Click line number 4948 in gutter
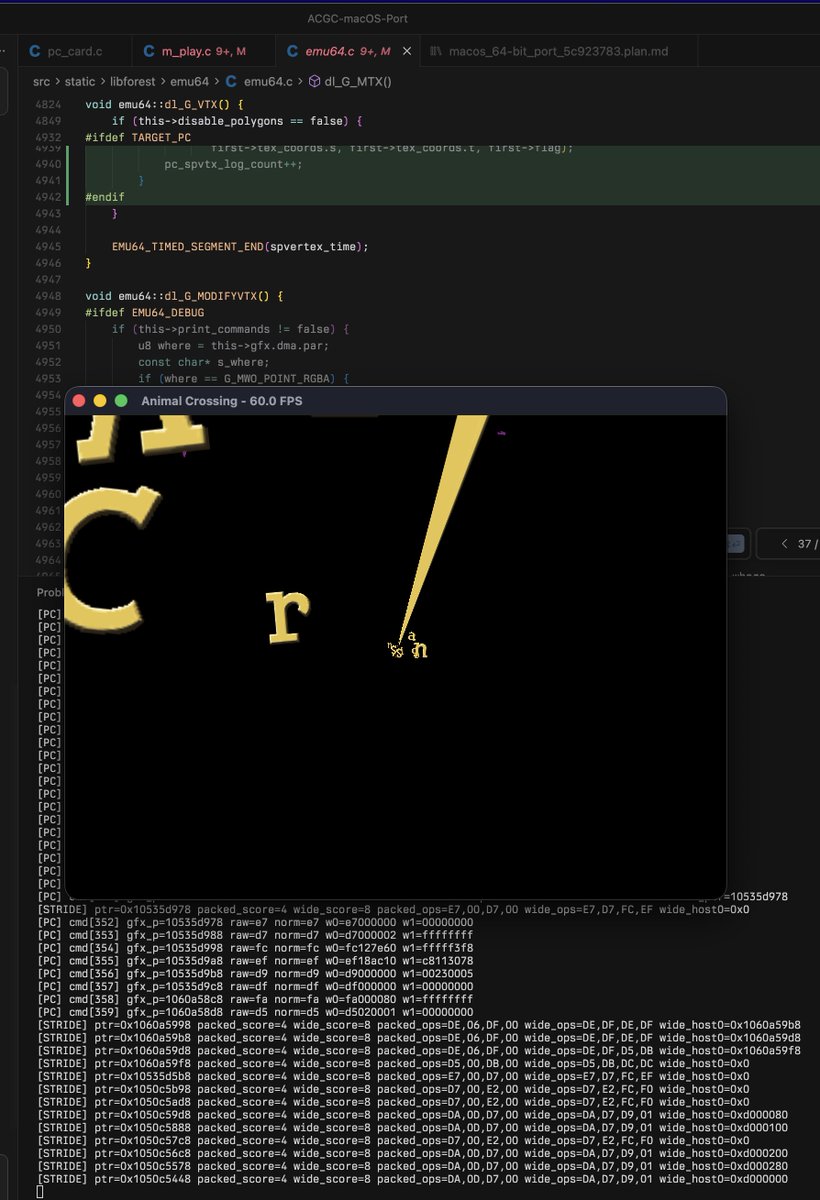 coord(48,296)
